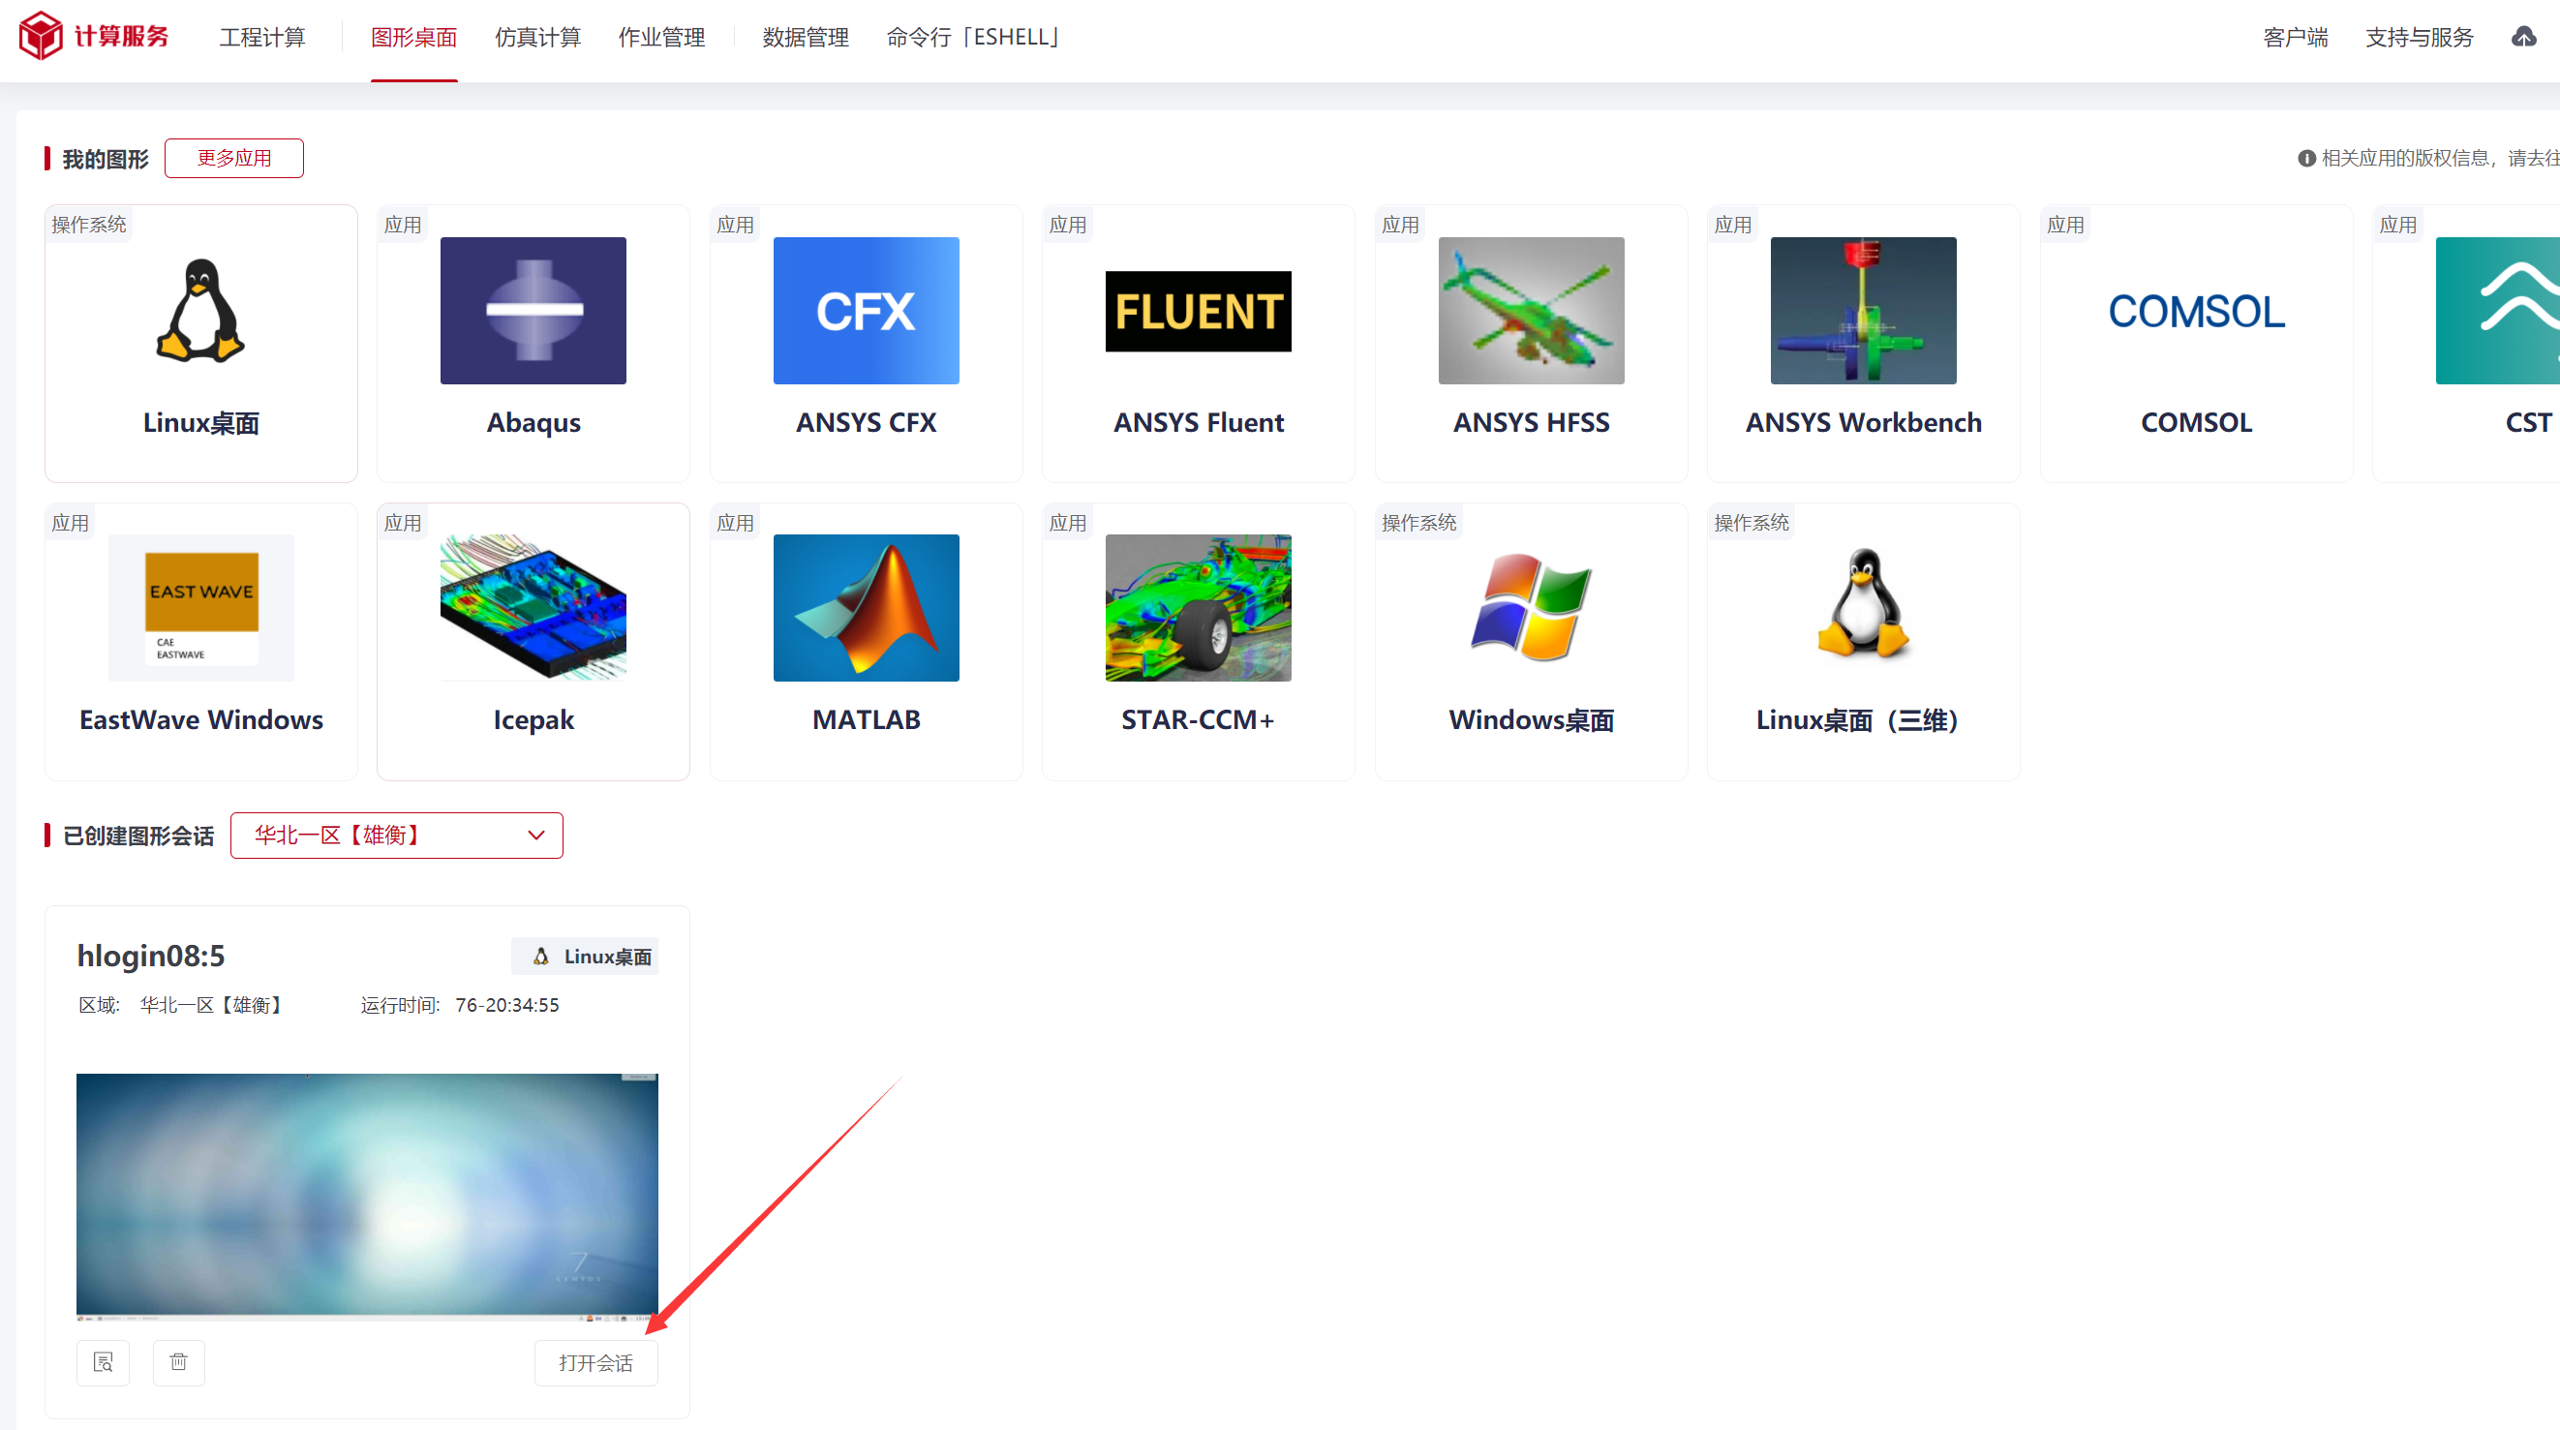This screenshot has height=1430, width=2560.
Task: Delete session hlogin08:5 with trash icon
Action: pos(179,1362)
